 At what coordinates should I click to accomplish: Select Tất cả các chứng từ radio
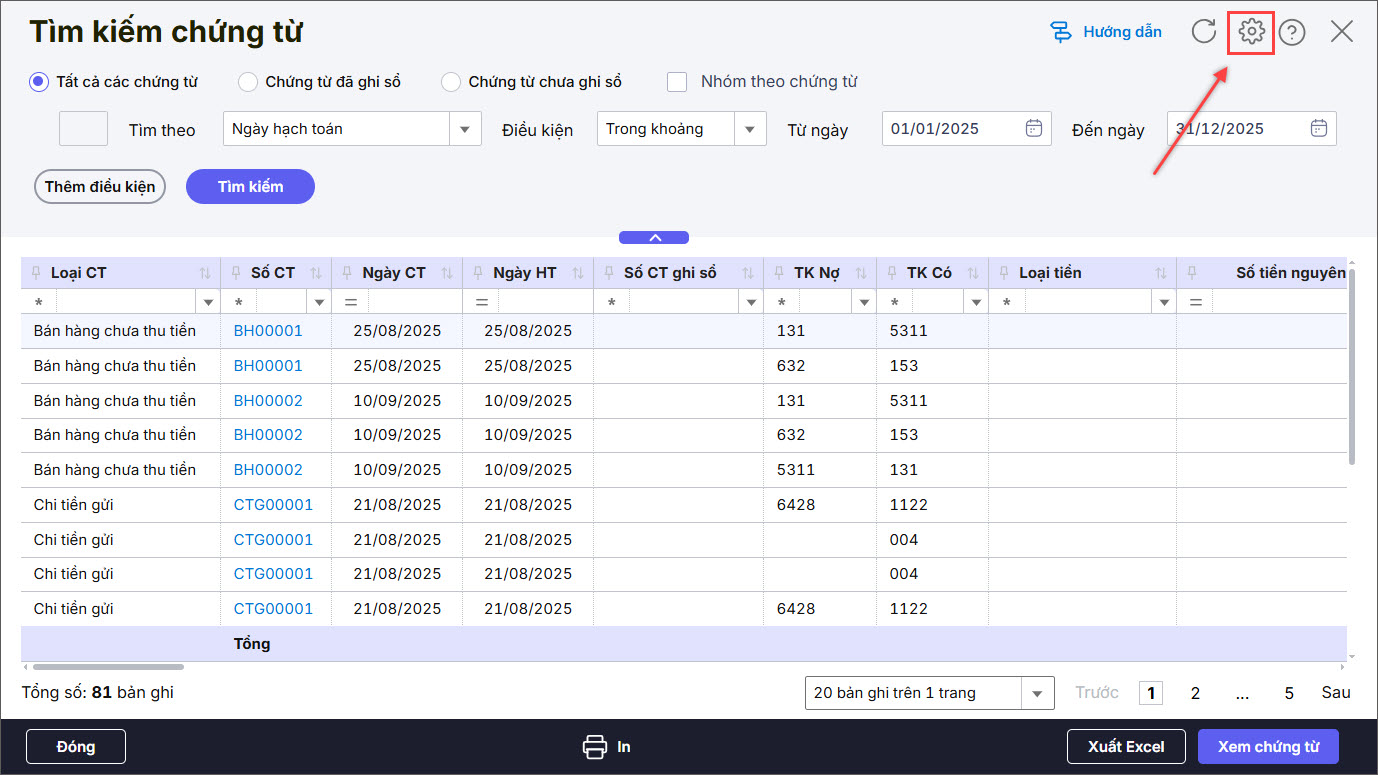tap(39, 82)
